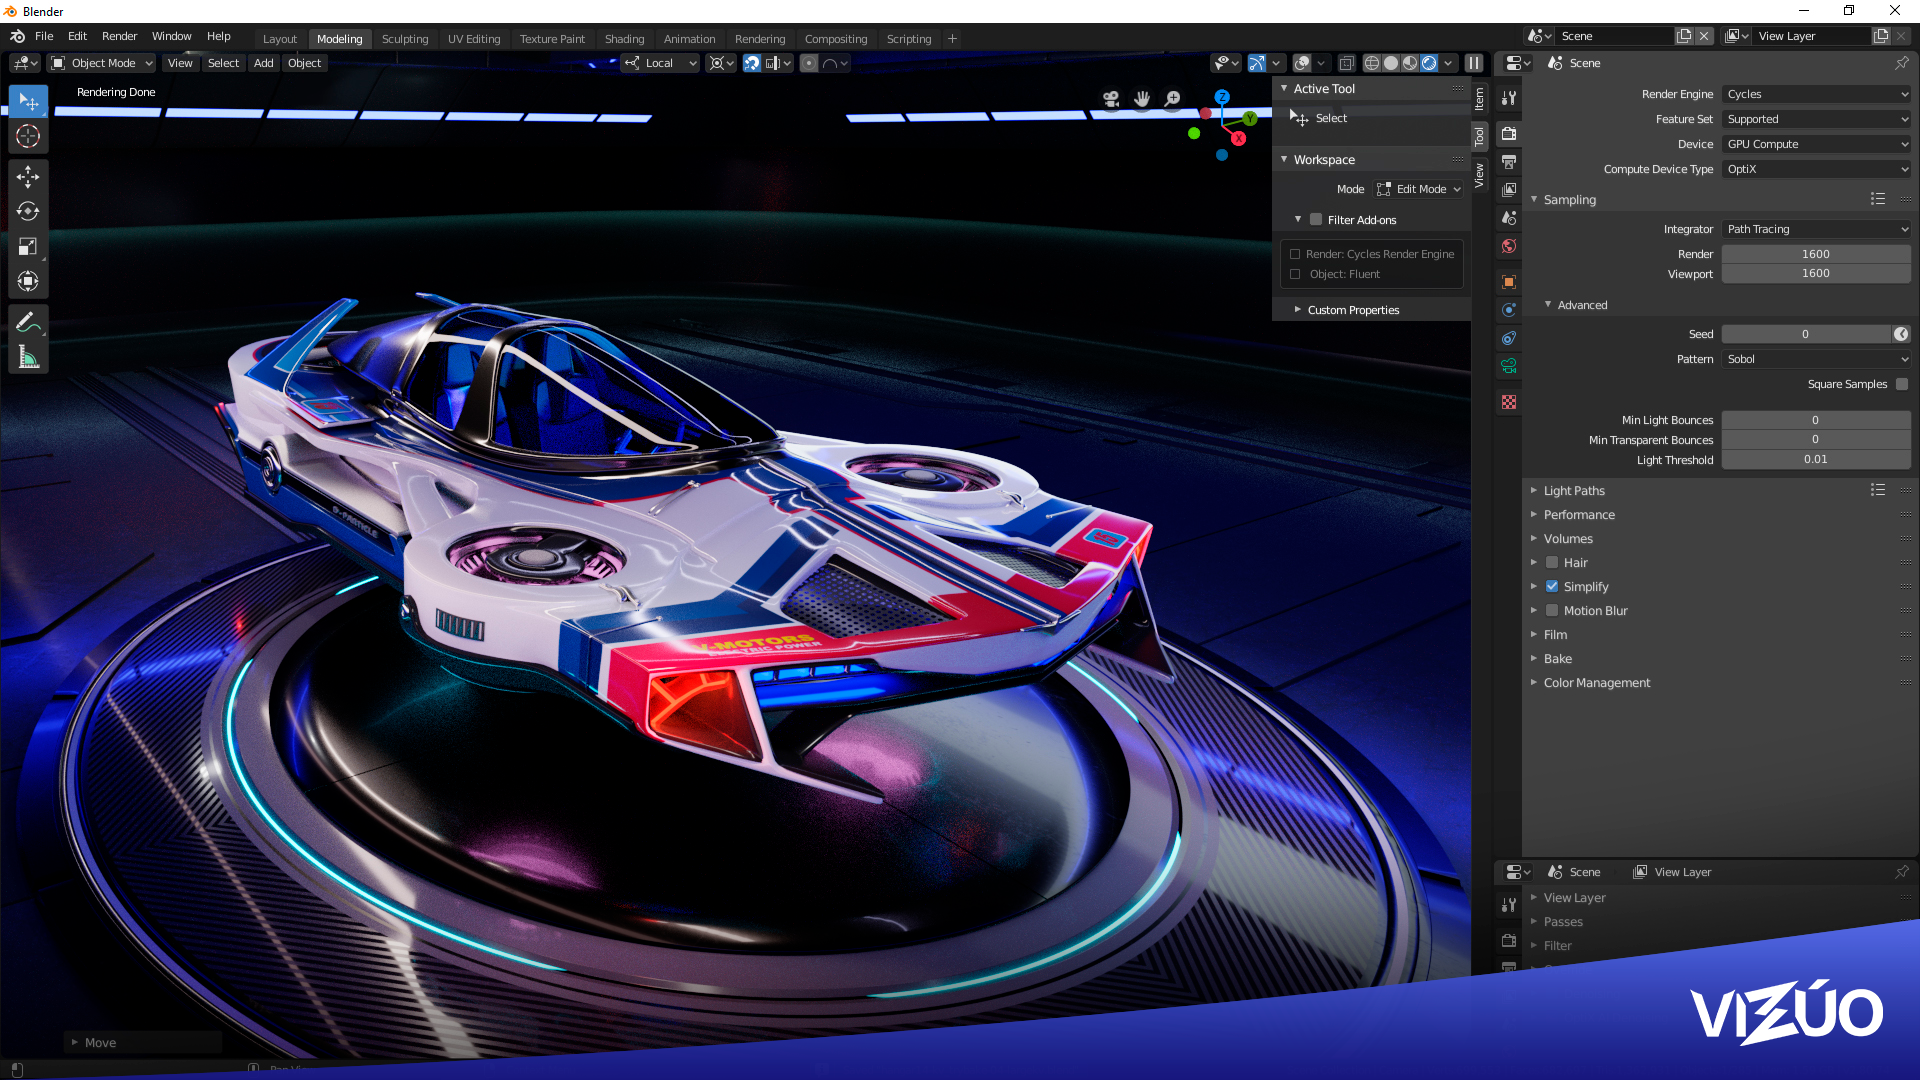The image size is (1920, 1080).
Task: Activate the Scale tool
Action: pos(28,246)
